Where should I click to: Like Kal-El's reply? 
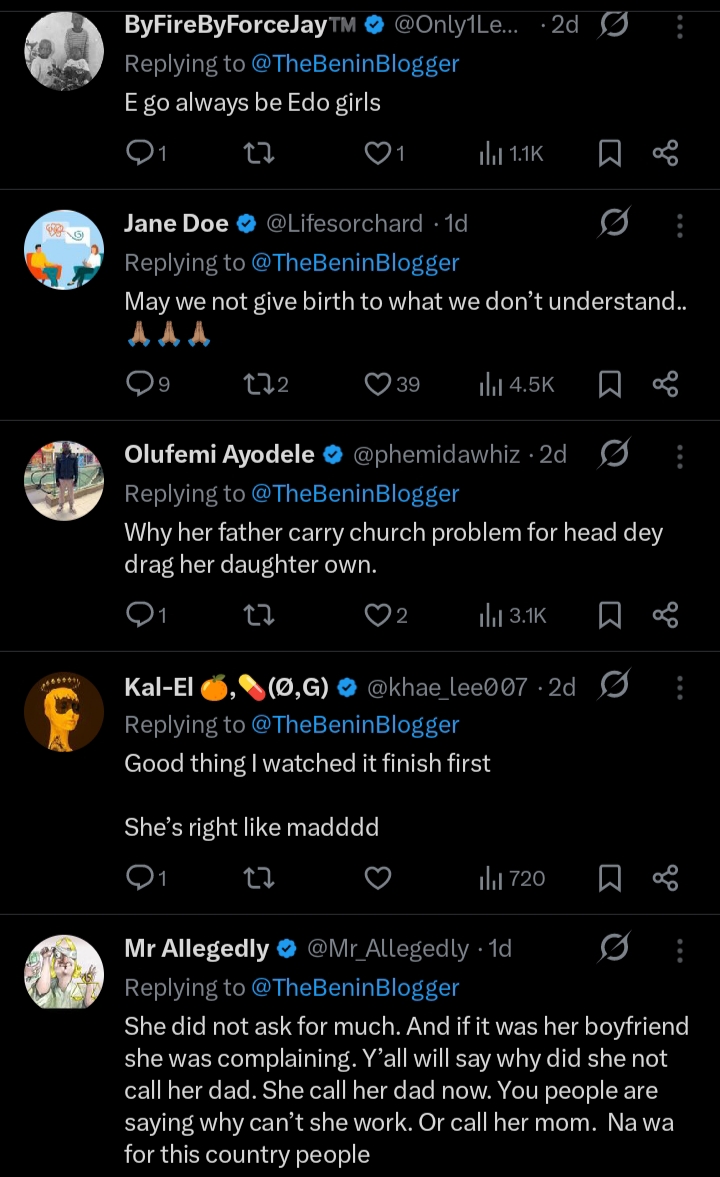click(377, 878)
